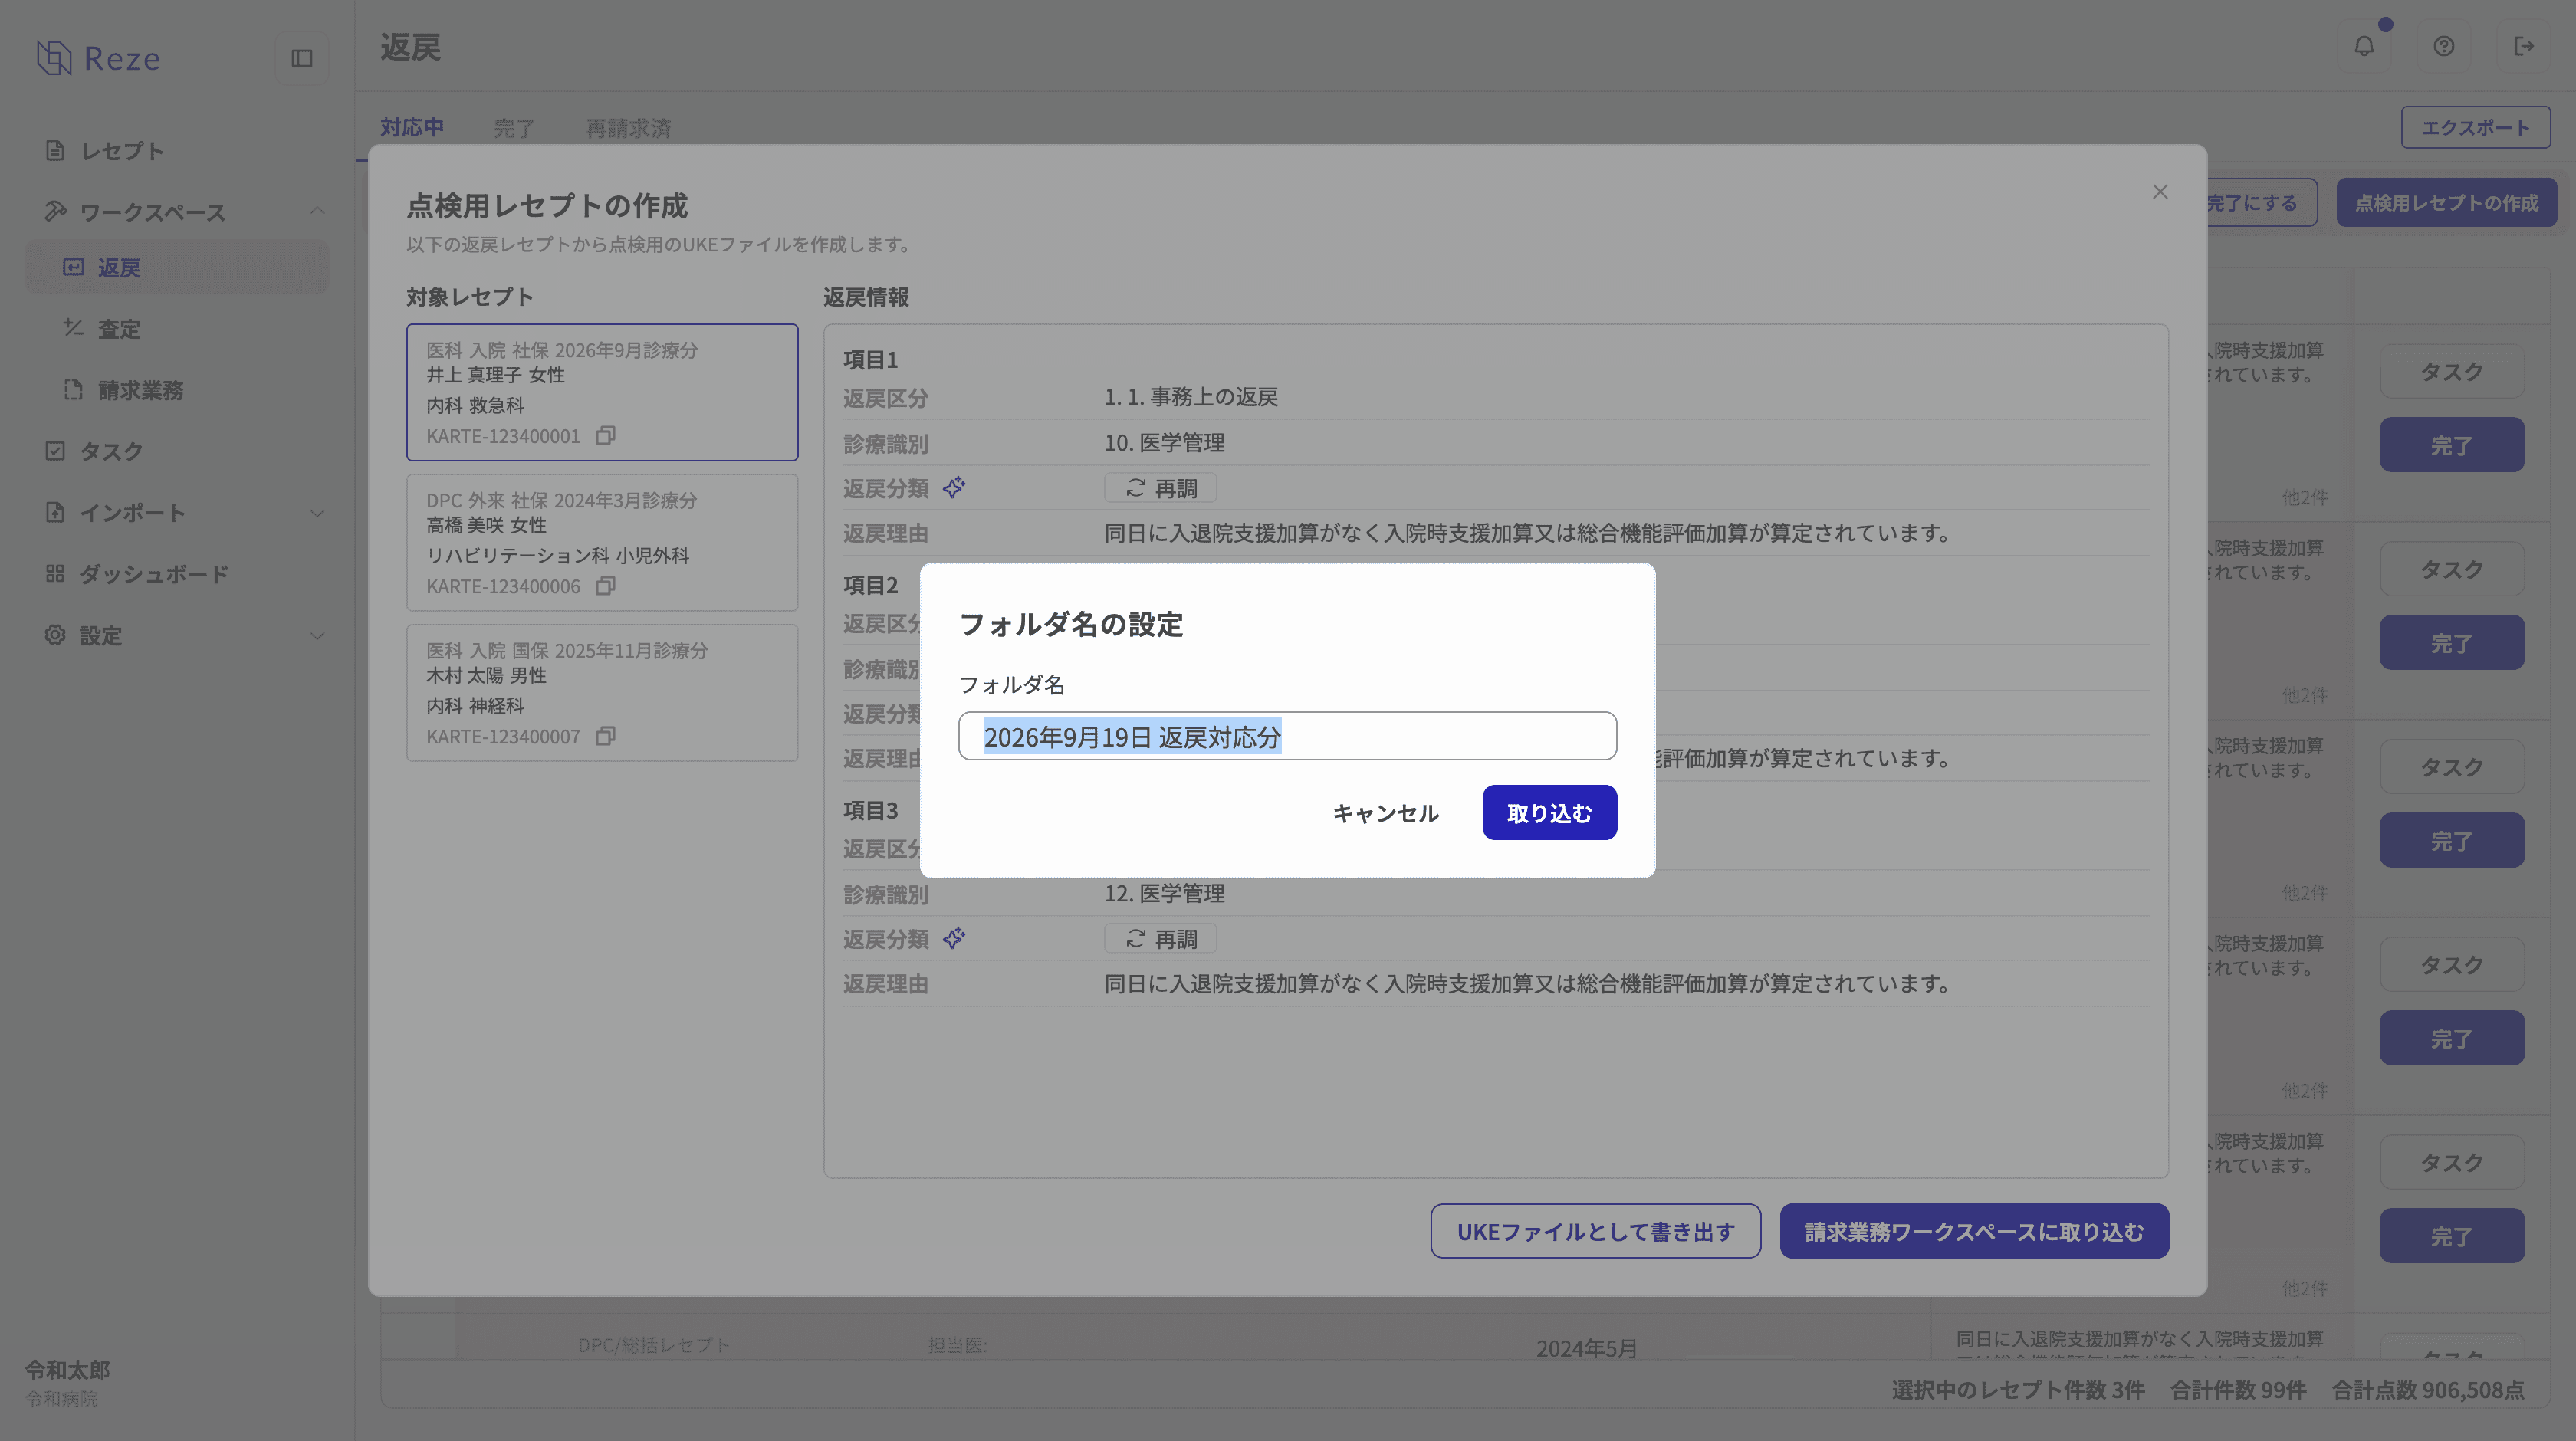Select the 木村 太陽 receipt card

(602, 693)
